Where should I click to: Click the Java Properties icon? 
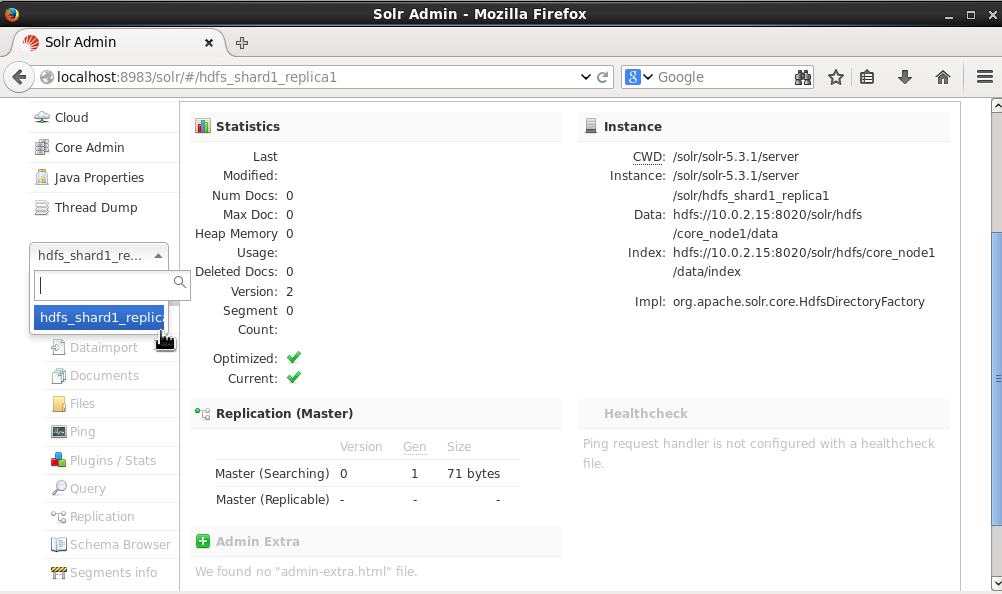pyautogui.click(x=42, y=178)
